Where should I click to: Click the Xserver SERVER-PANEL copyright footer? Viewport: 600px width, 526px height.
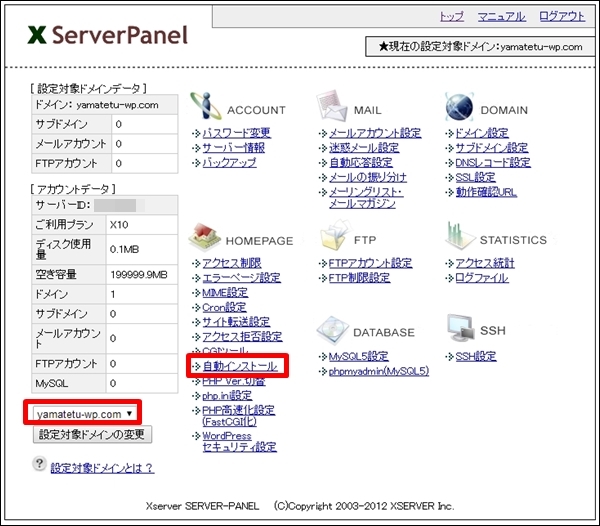tap(300, 506)
